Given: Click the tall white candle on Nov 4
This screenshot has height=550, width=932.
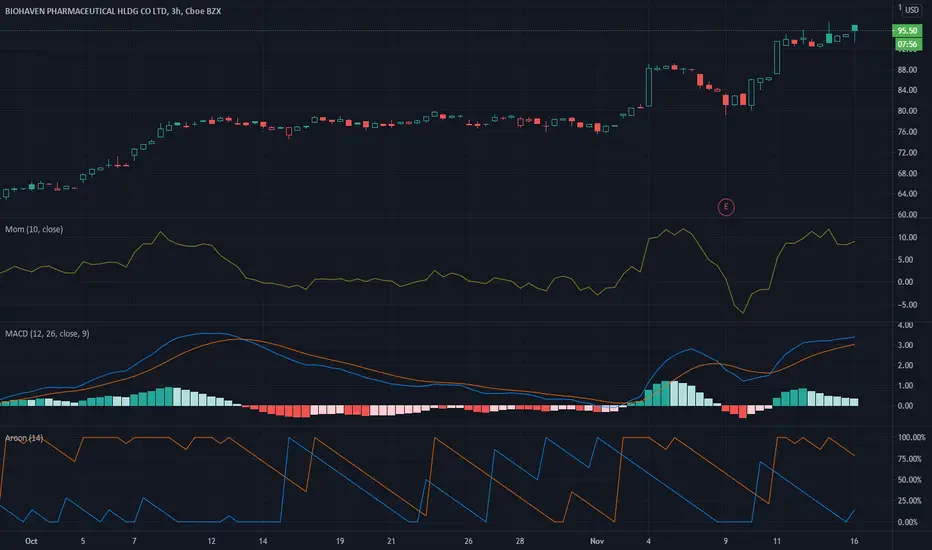Looking at the screenshot, I should pos(648,87).
